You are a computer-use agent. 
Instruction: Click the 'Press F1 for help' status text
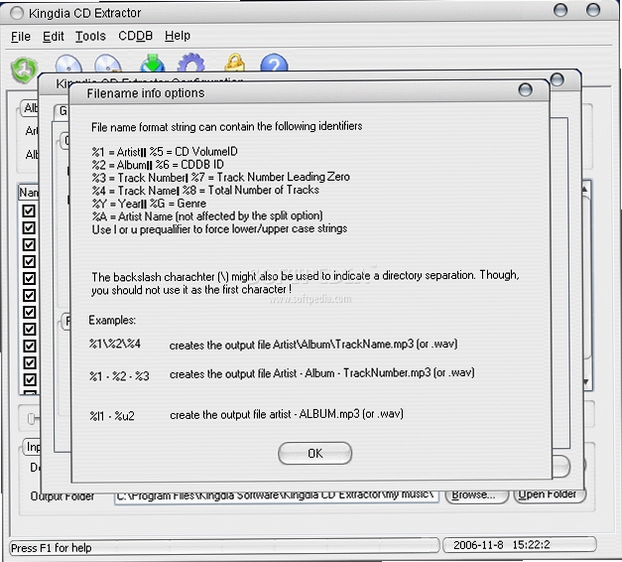51,548
